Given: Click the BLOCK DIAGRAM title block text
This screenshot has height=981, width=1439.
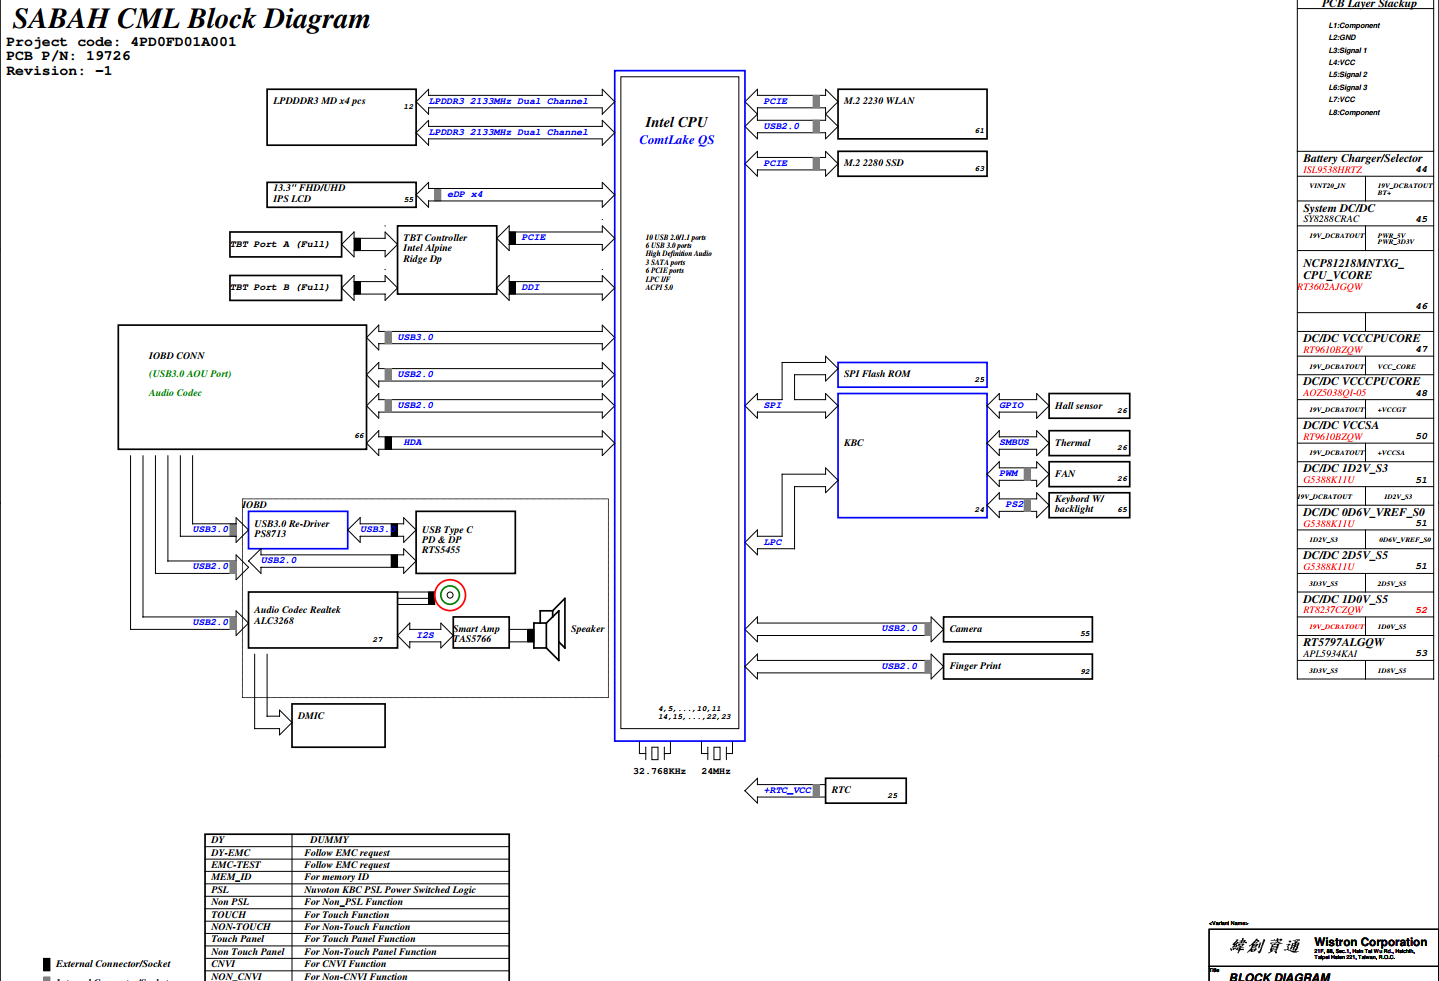Looking at the screenshot, I should 1279,976.
